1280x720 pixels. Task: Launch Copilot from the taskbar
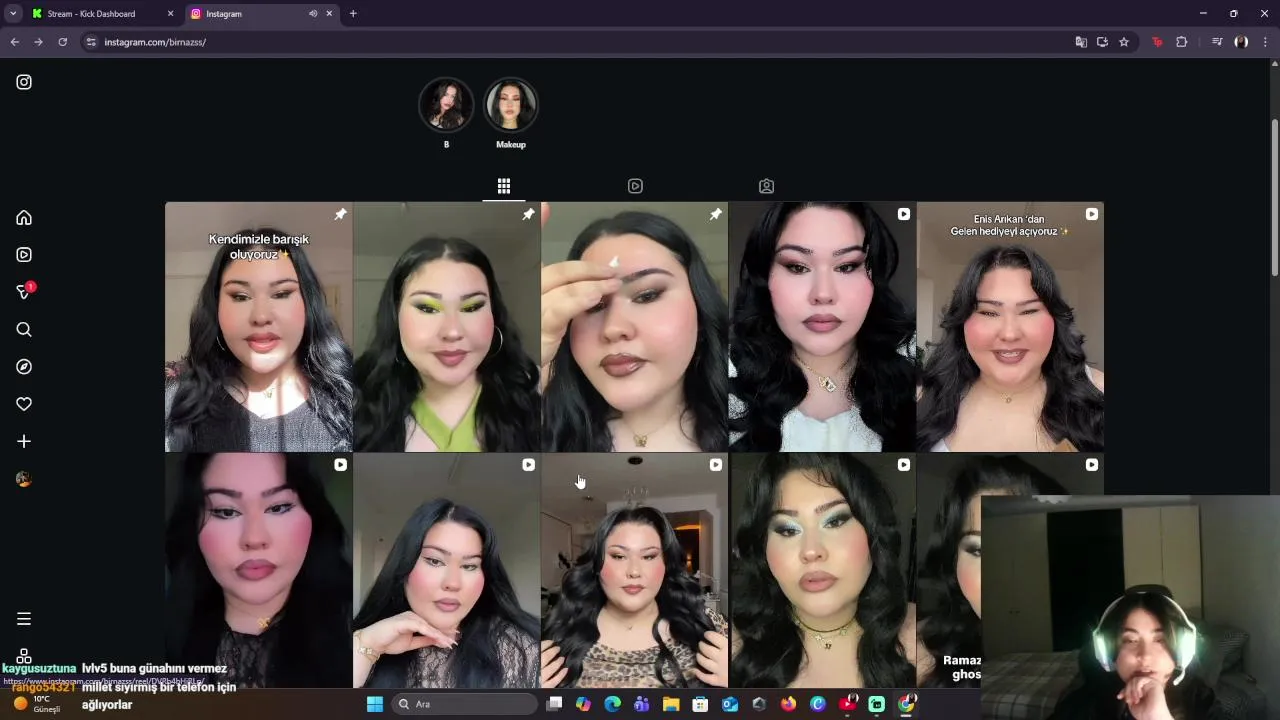583,704
